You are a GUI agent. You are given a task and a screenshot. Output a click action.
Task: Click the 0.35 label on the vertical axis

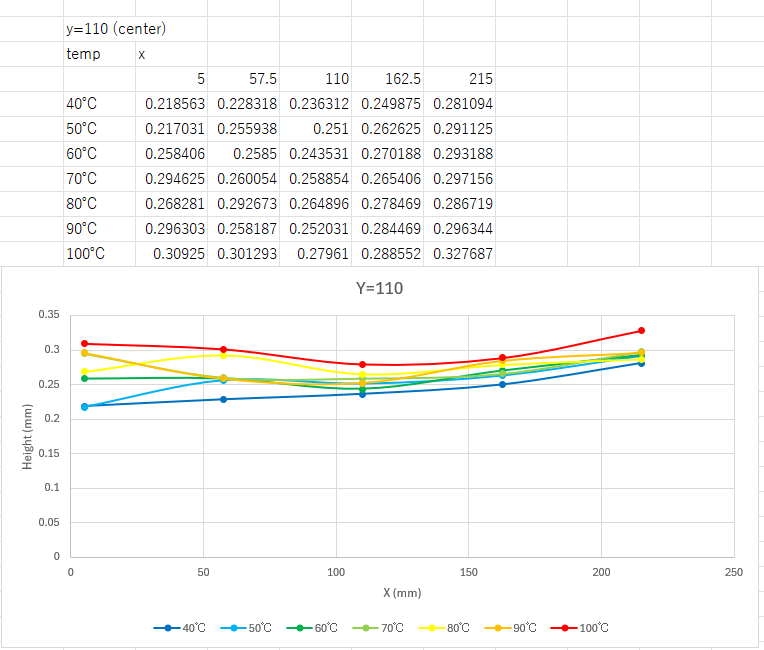coord(48,315)
